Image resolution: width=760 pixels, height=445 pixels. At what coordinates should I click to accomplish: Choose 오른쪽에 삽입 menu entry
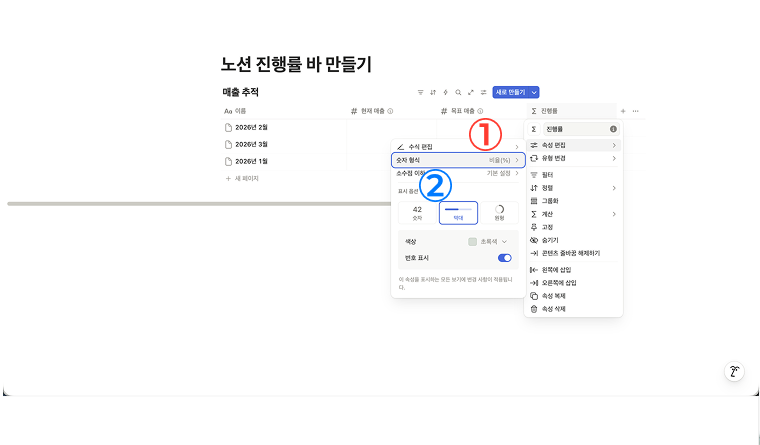click(x=573, y=283)
